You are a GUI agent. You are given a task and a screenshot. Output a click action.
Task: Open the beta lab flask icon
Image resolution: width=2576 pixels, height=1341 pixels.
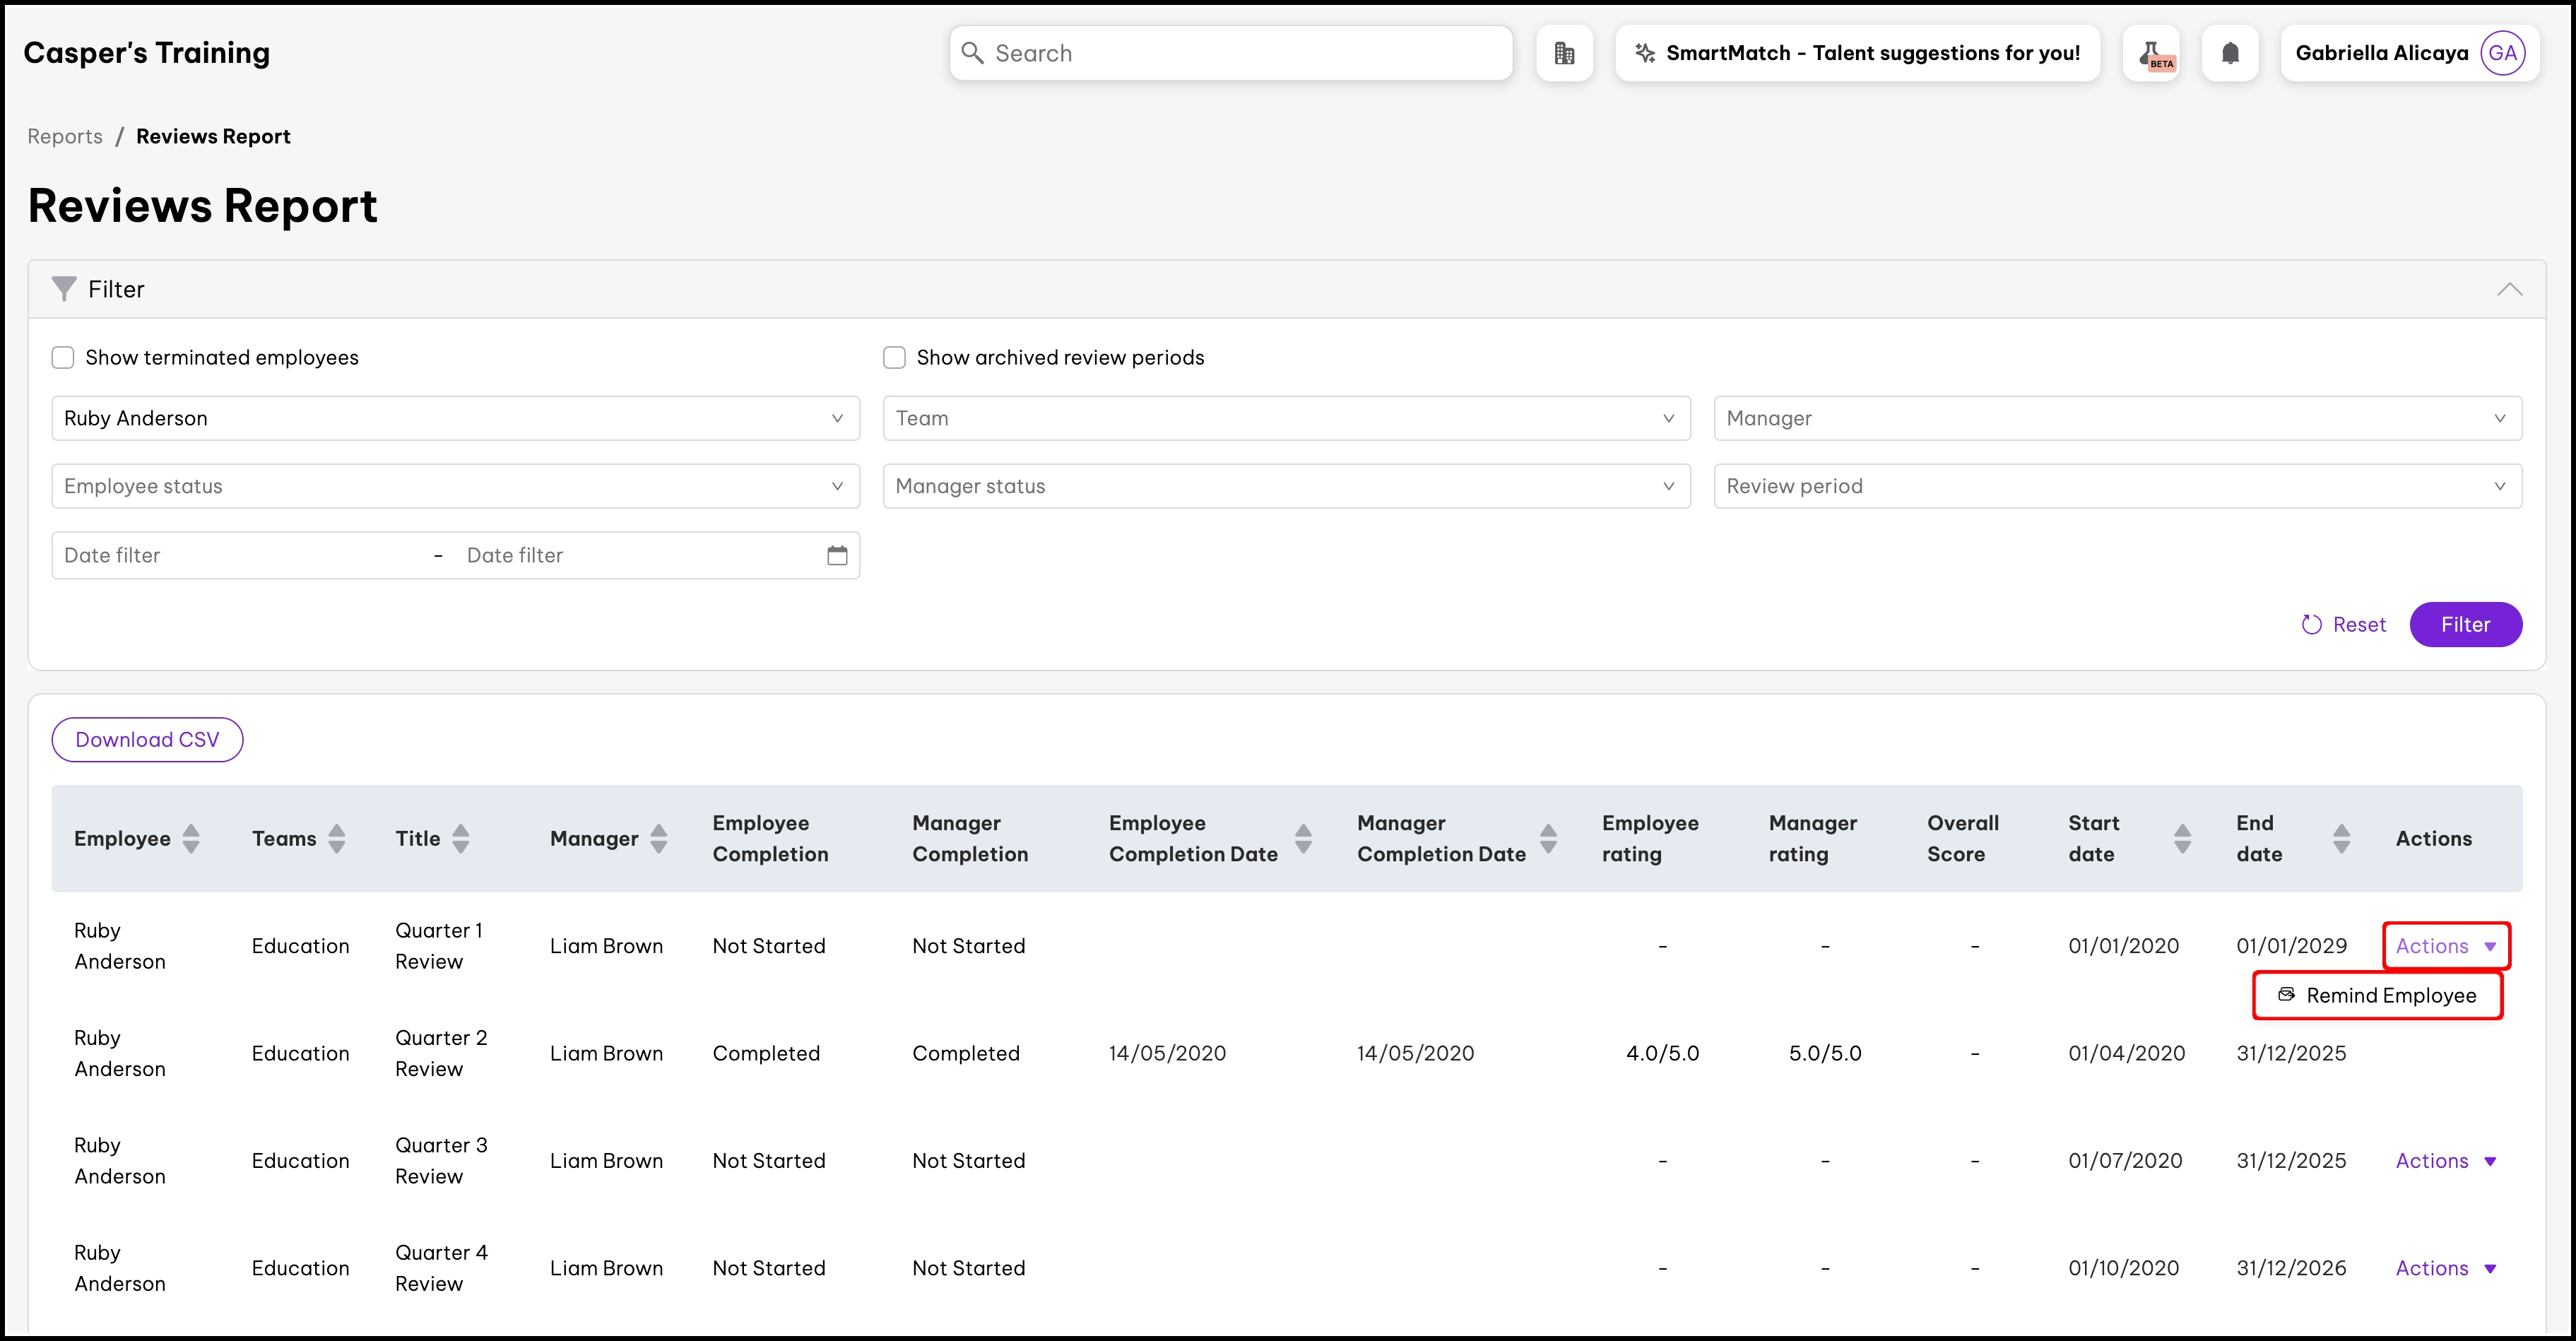(x=2151, y=53)
